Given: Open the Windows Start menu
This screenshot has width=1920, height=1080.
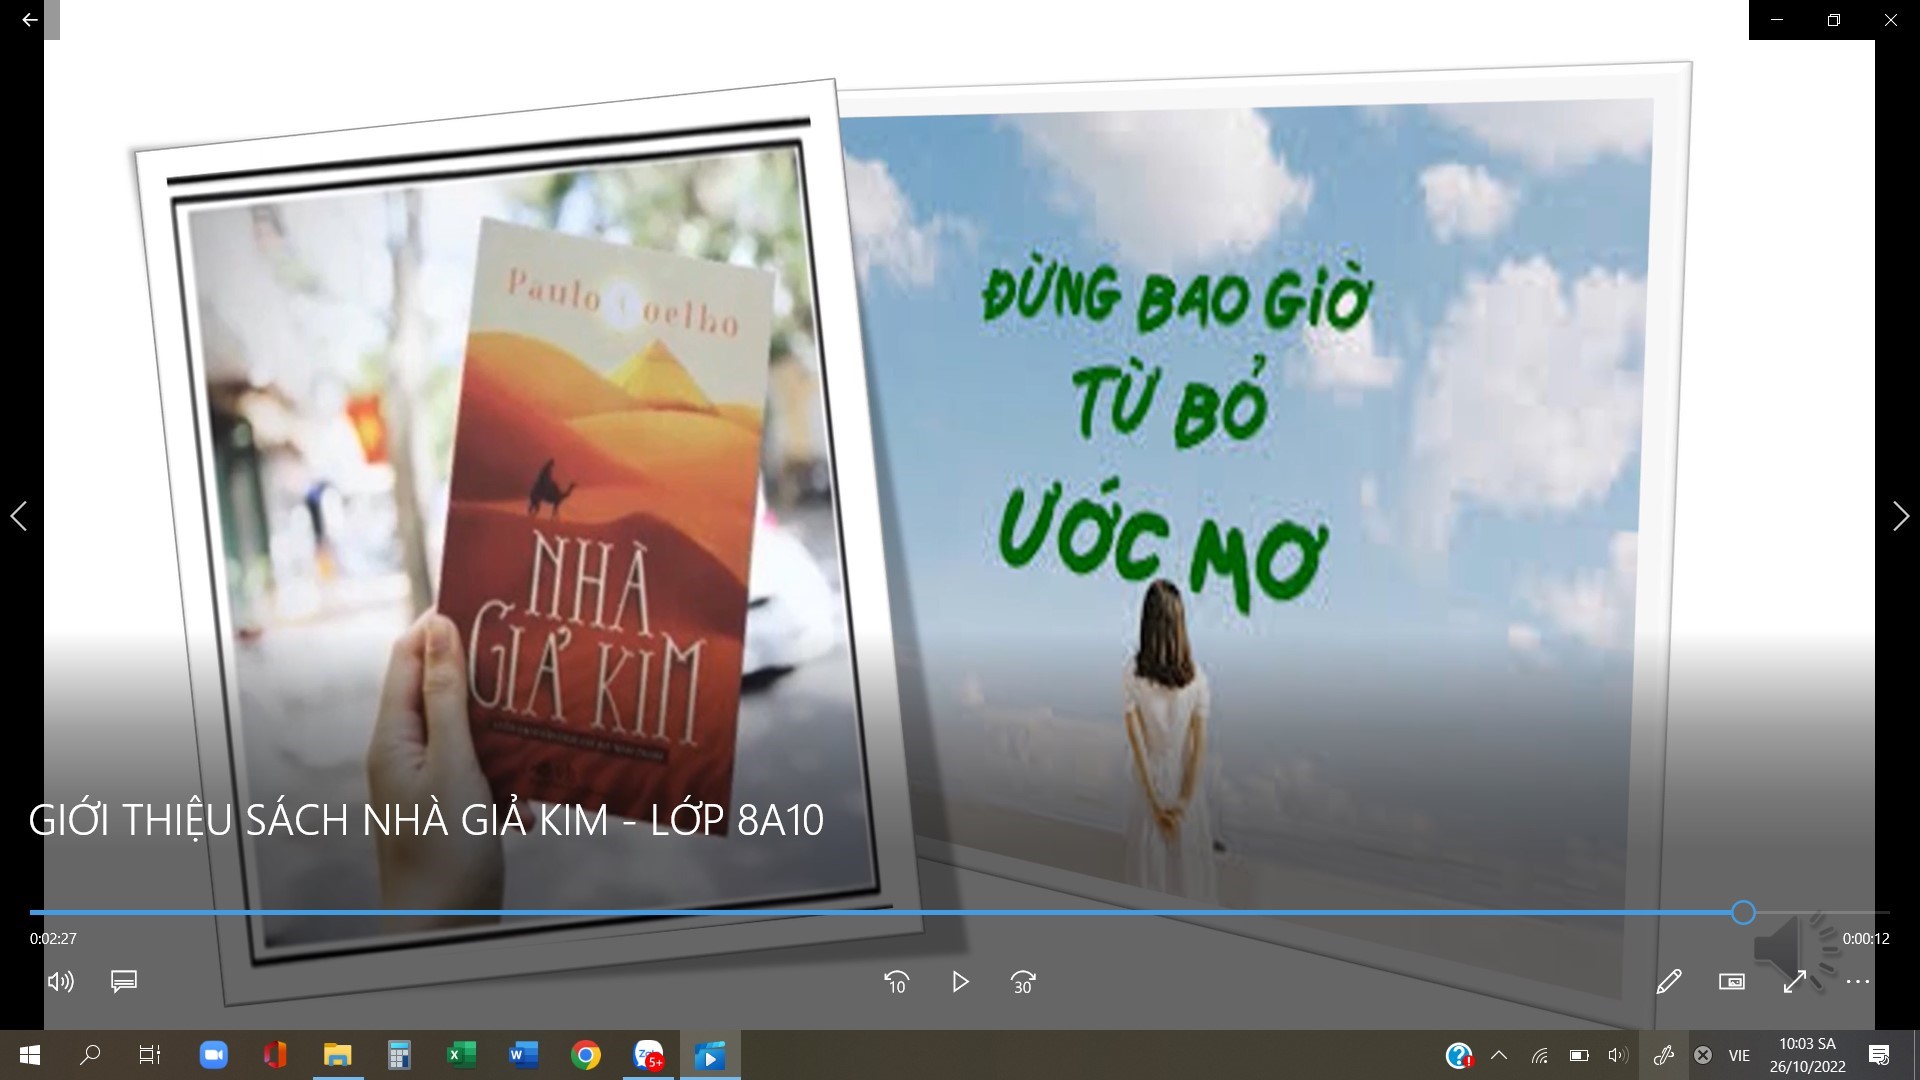Looking at the screenshot, I should [x=30, y=1055].
